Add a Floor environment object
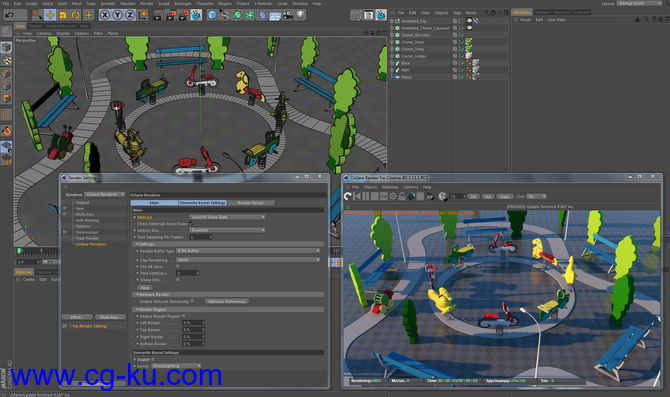The image size is (670, 397). click(x=275, y=15)
